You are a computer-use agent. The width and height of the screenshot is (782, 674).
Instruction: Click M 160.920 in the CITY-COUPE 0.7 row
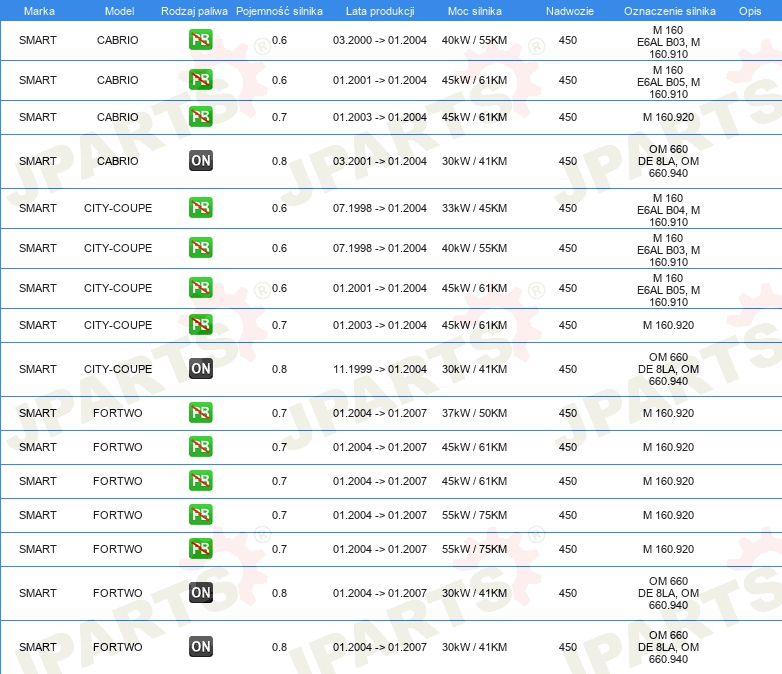click(668, 325)
